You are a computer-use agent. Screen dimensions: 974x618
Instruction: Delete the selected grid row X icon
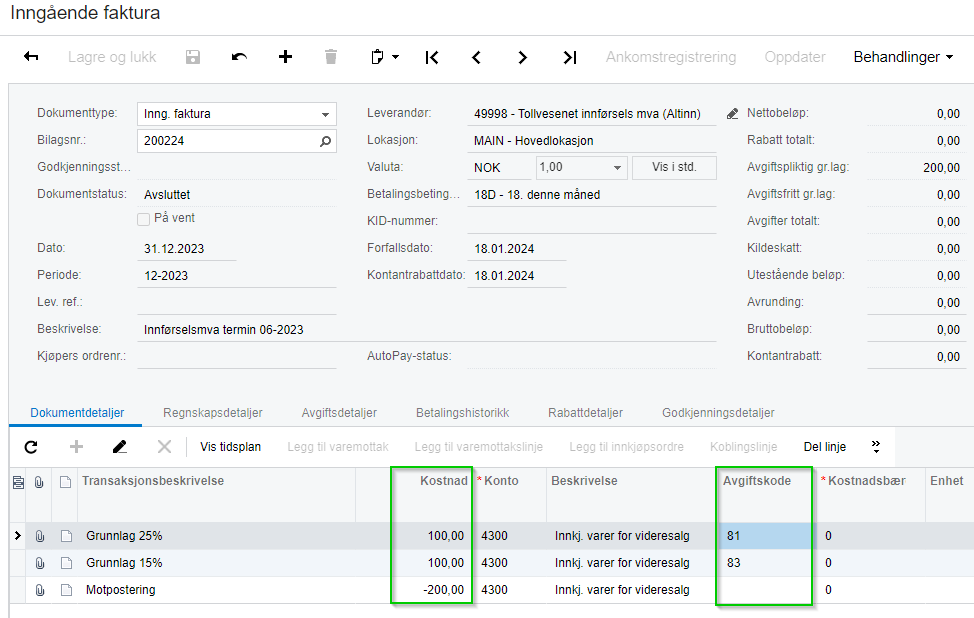[165, 447]
